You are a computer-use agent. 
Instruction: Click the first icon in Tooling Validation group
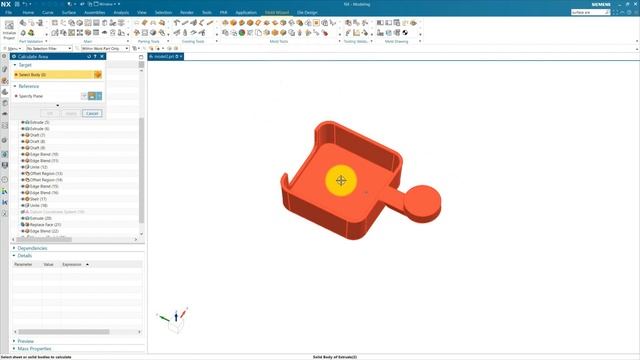(x=348, y=23)
